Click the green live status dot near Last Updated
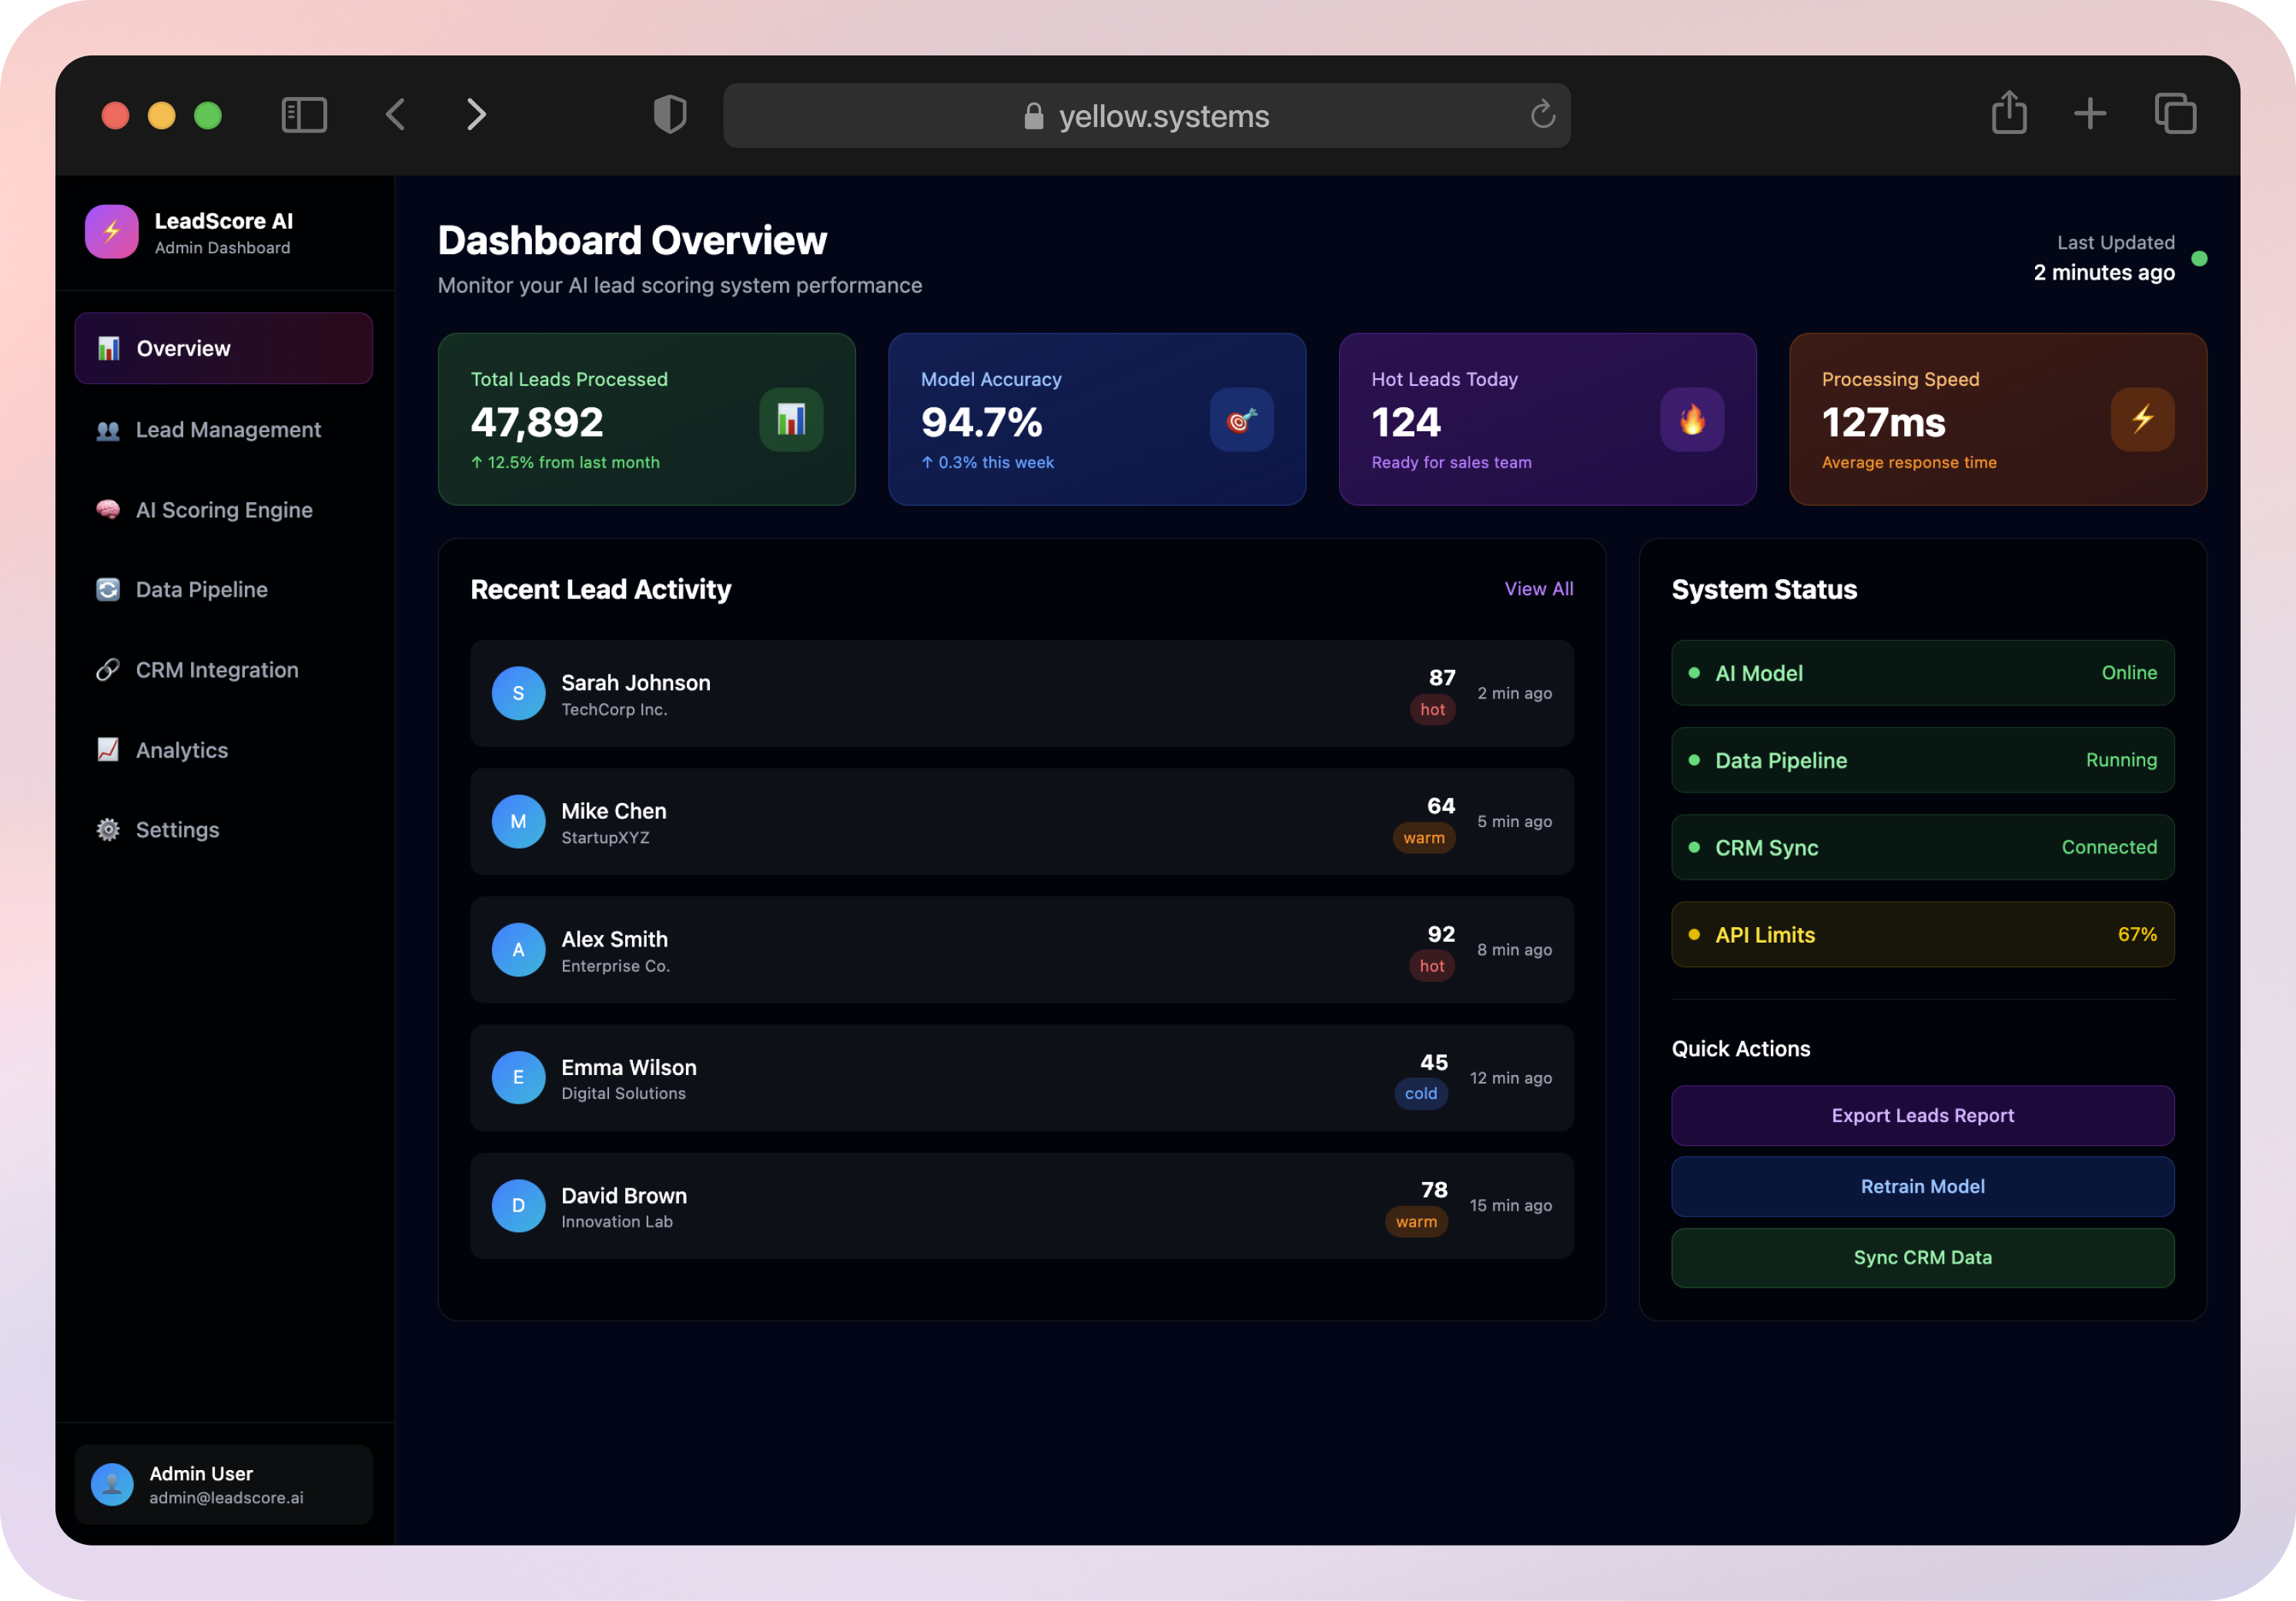2296x1601 pixels. click(2199, 259)
